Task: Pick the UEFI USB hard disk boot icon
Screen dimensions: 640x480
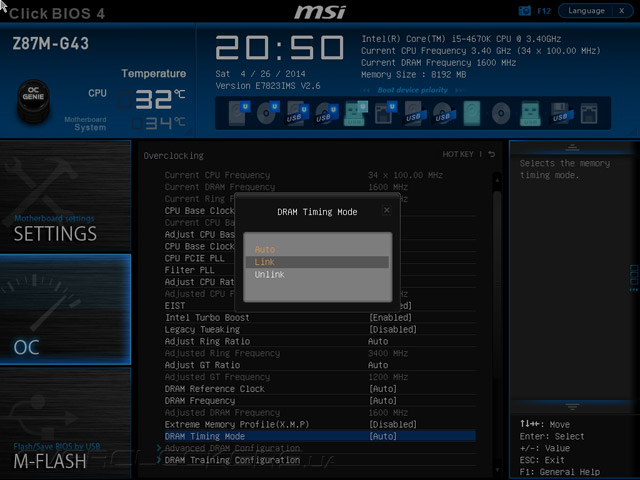Action: 297,113
